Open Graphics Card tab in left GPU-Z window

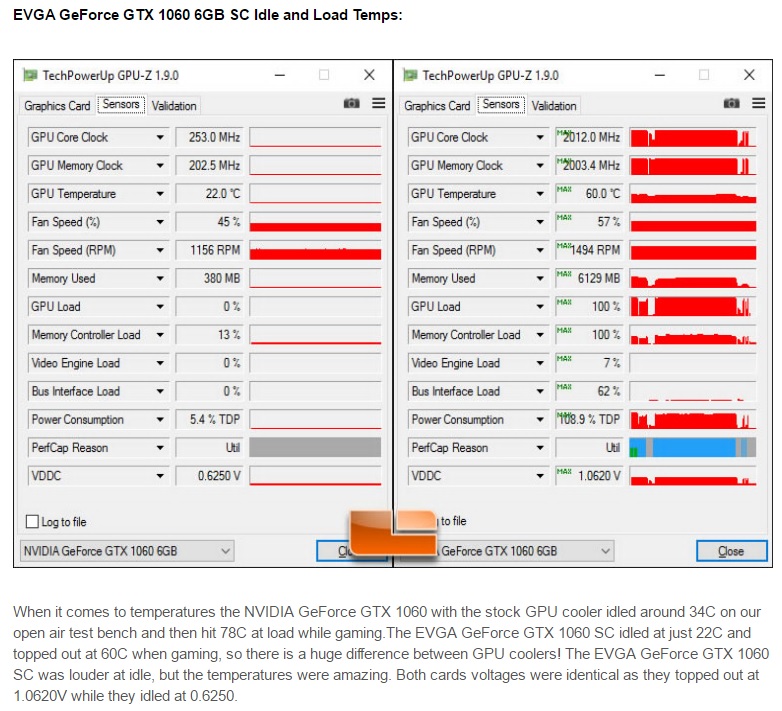tap(57, 106)
